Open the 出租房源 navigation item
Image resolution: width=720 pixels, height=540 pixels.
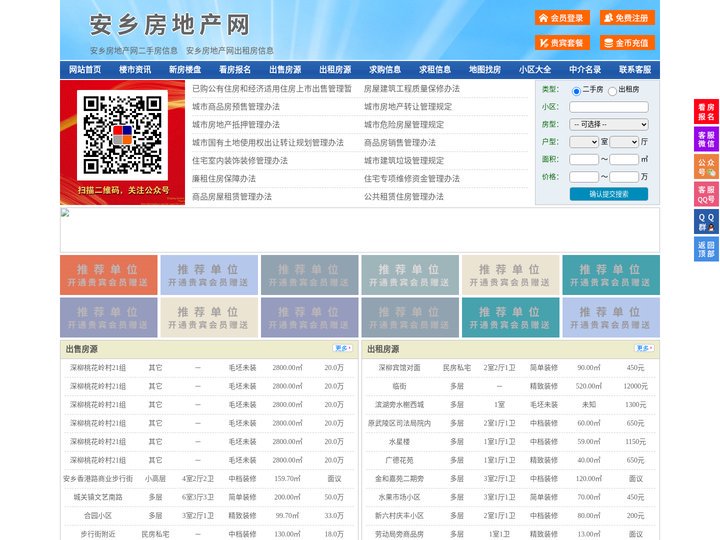[335, 70]
